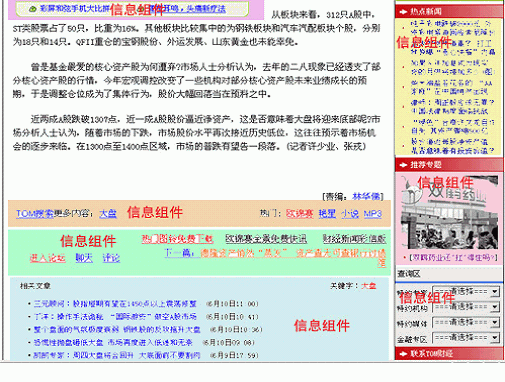Expand the 特约媒体 select box
This screenshot has width=505, height=382.
coord(466,323)
